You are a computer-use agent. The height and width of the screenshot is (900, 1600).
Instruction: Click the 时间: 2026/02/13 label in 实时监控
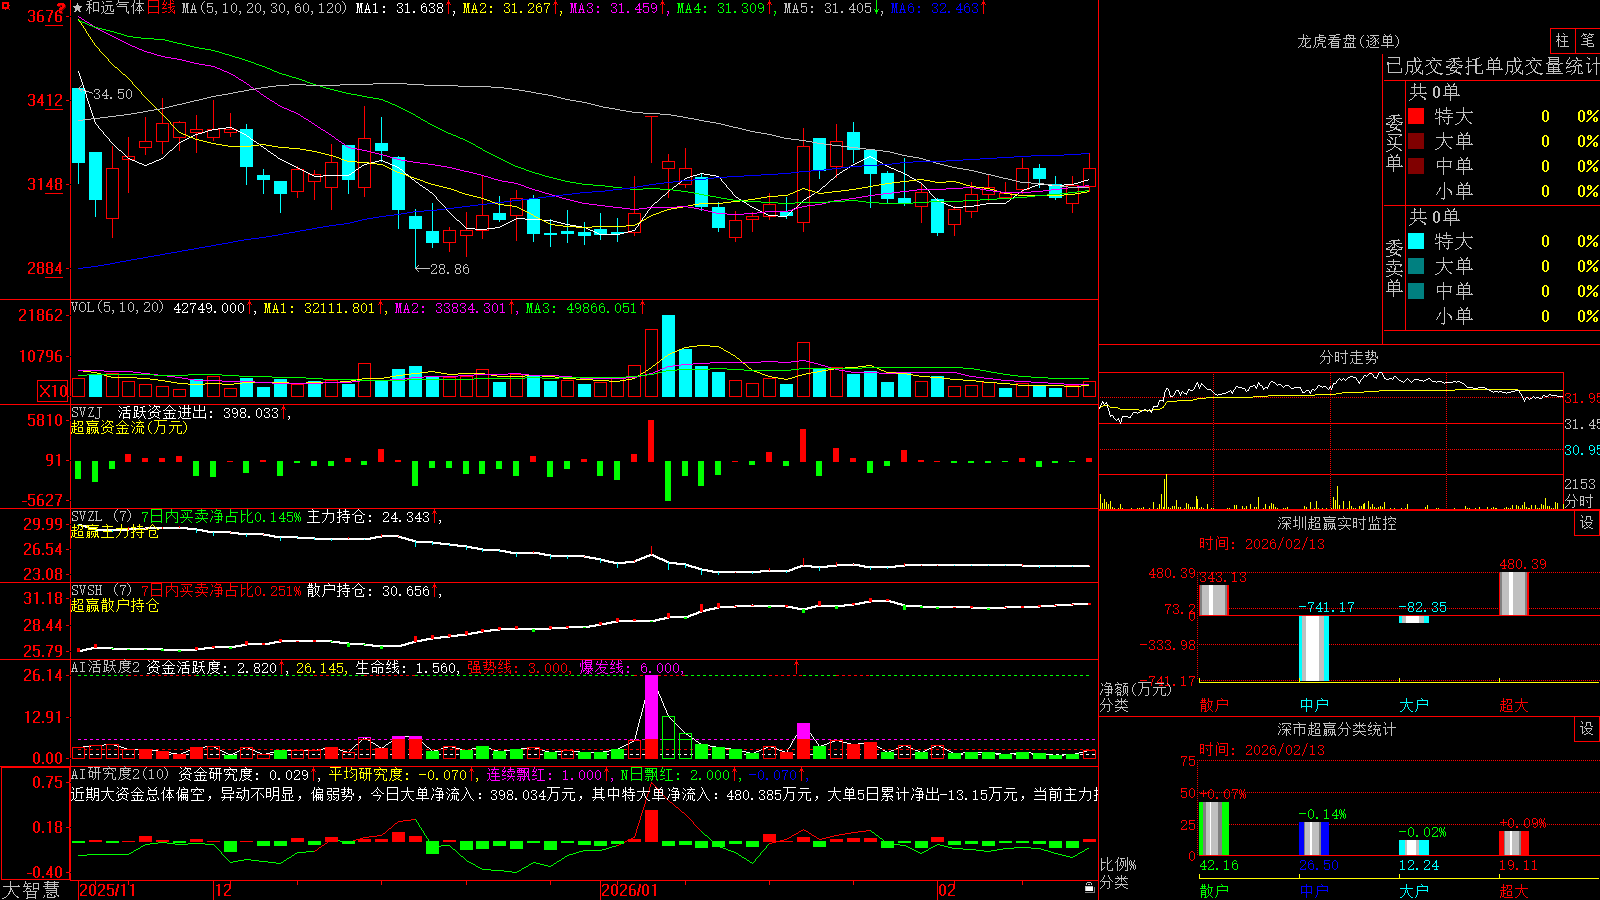(x=1261, y=544)
